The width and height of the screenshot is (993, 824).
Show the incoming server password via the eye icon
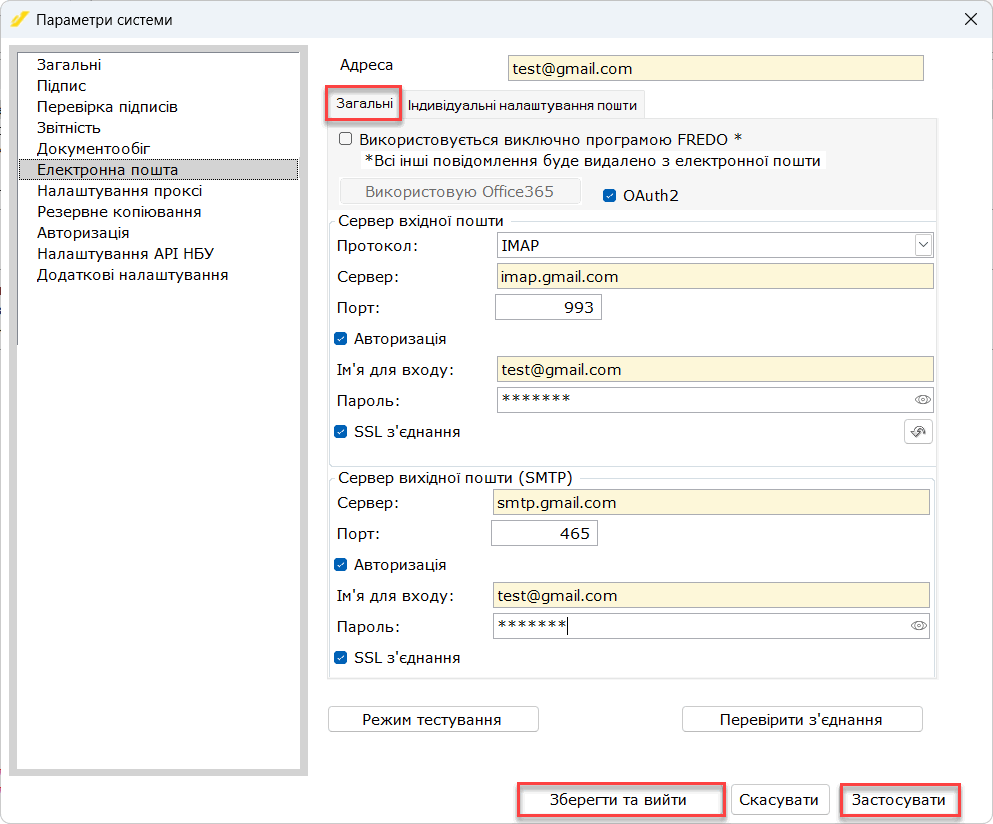point(923,400)
